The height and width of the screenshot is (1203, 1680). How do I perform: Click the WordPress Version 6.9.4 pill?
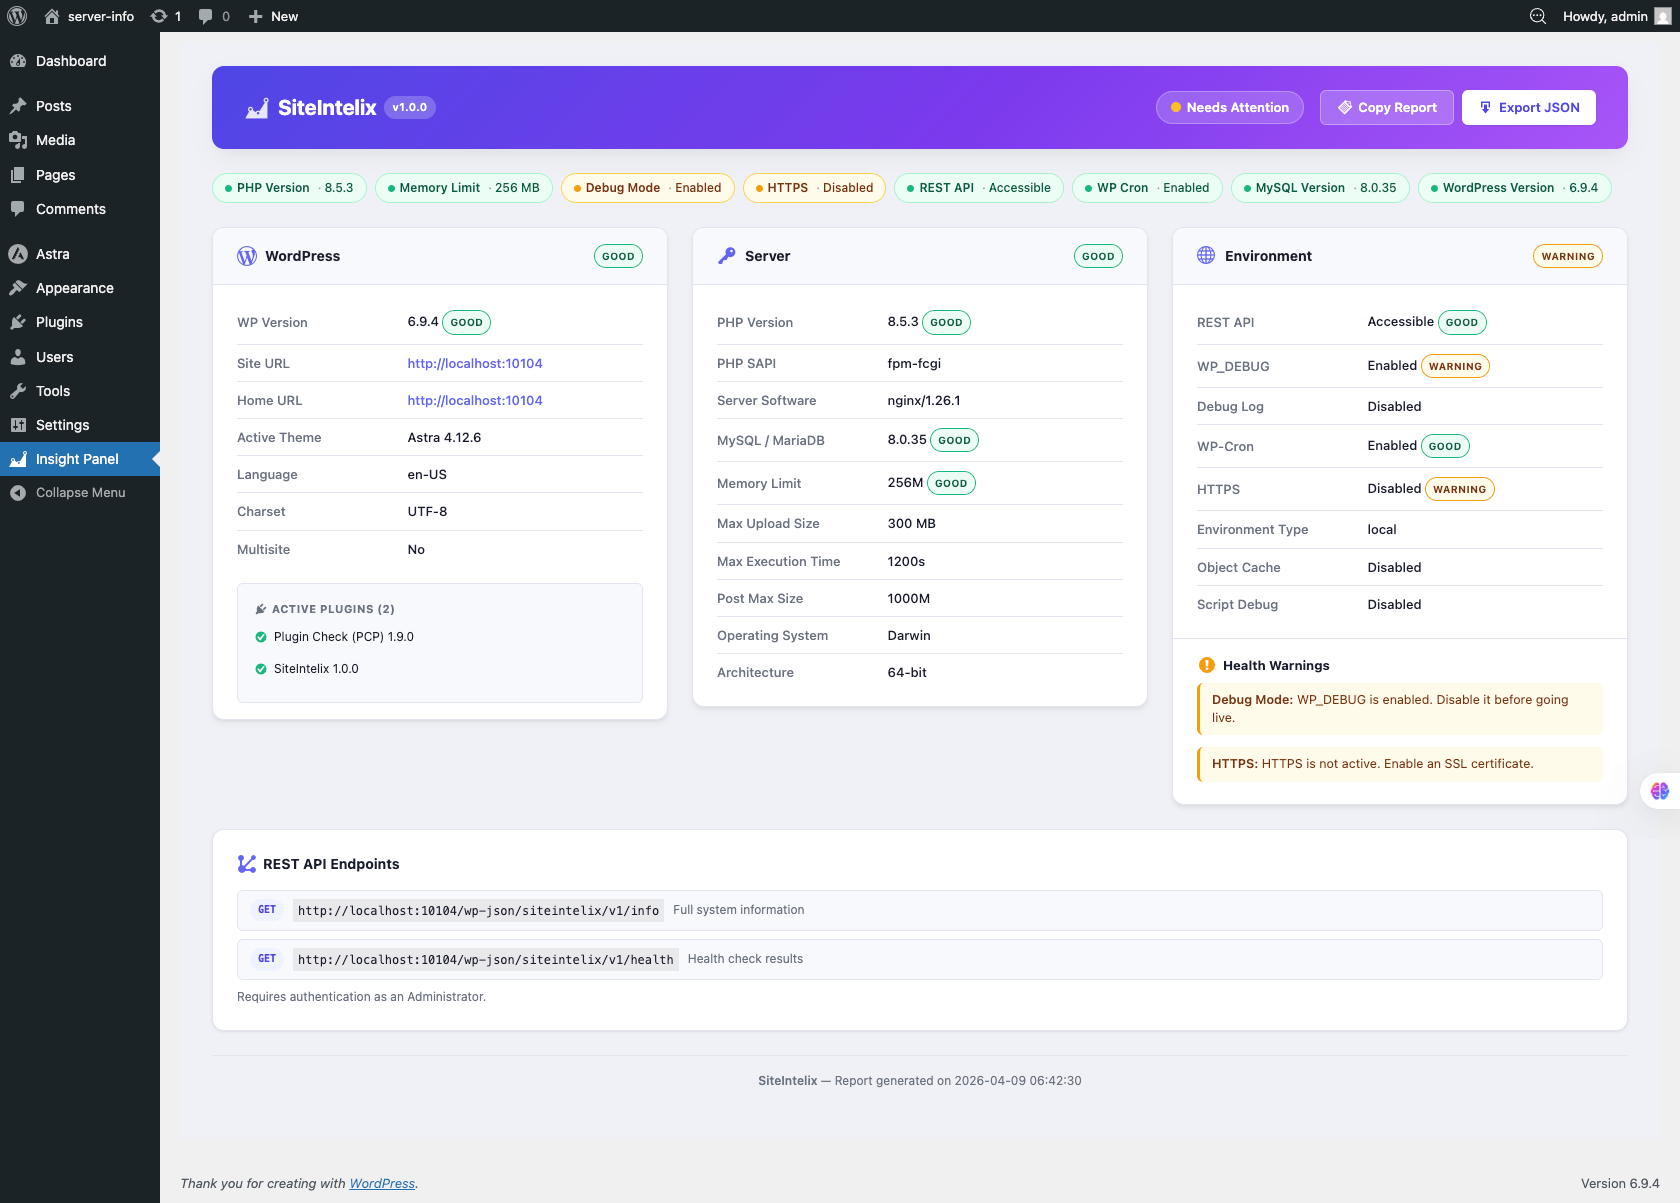click(x=1515, y=188)
